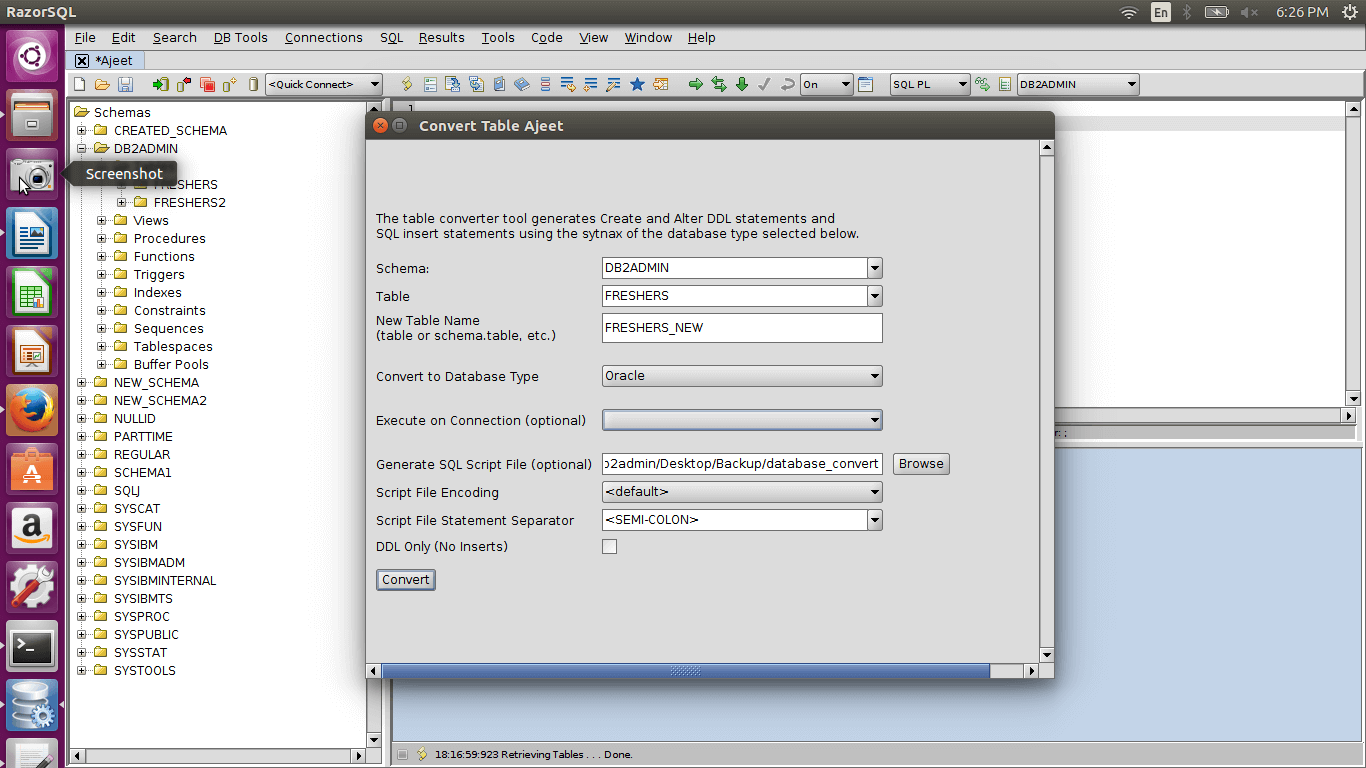Click the new blank file toolbar icon

80,85
